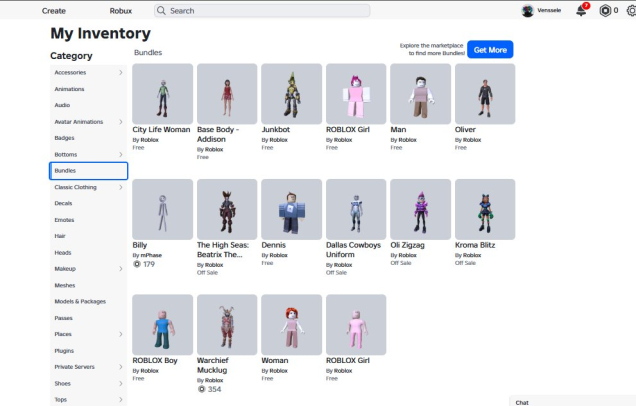Screen dimensions: 636x406
Task: Open the Oli Zigzag bundle thumbnail
Action: 421,209
